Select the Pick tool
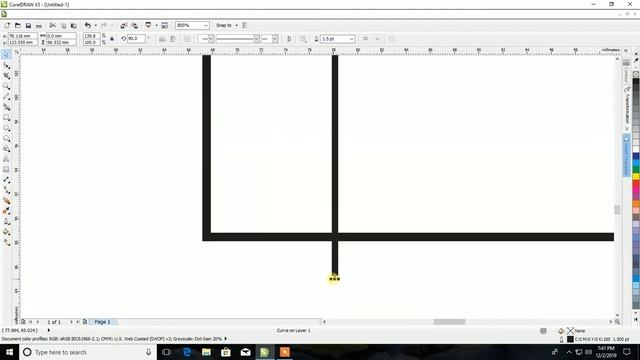Viewport: 640px width, 360px height. (6, 54)
